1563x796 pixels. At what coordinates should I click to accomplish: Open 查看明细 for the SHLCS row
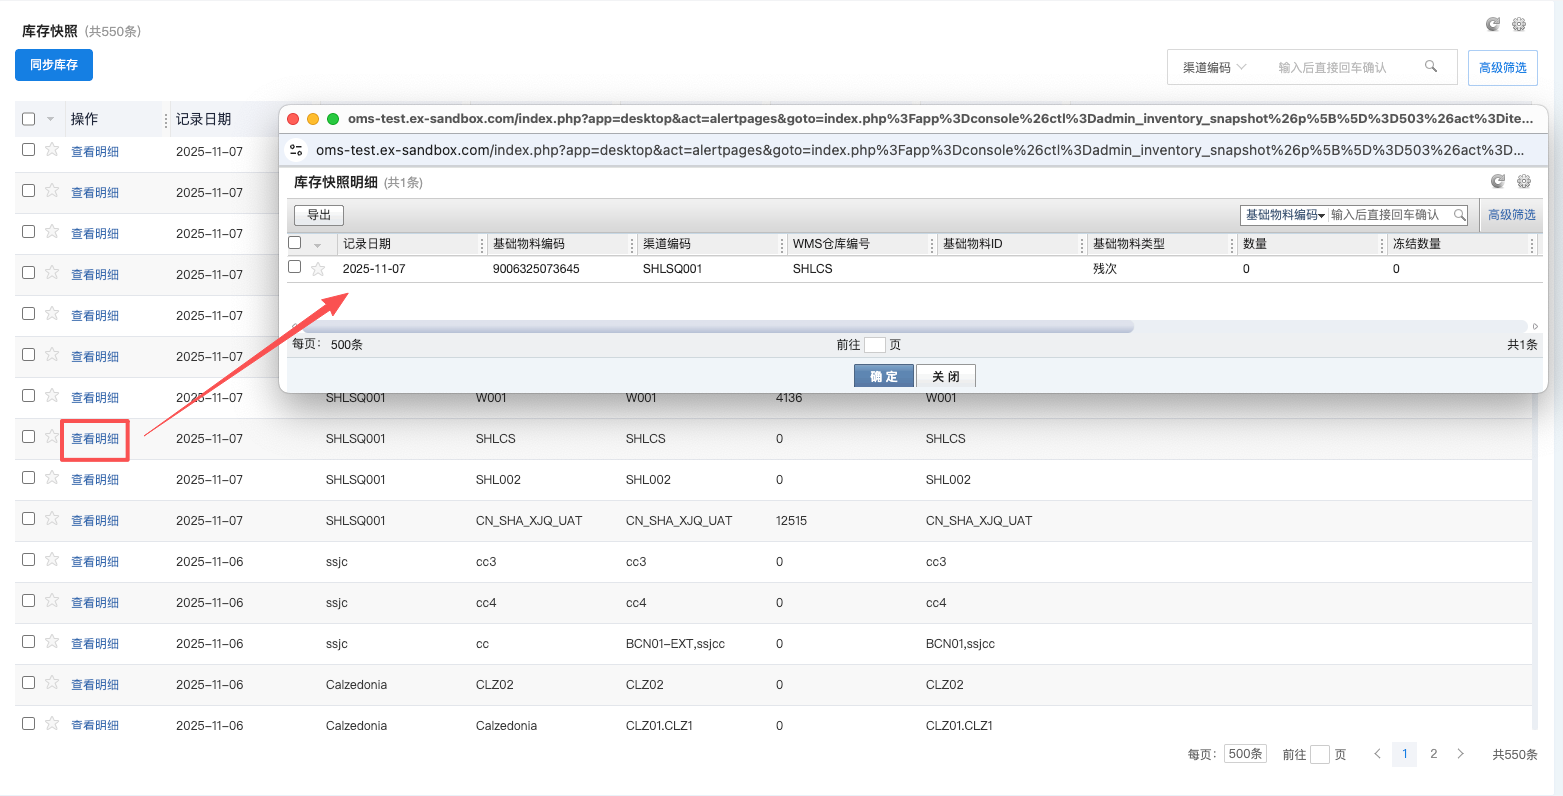click(95, 439)
